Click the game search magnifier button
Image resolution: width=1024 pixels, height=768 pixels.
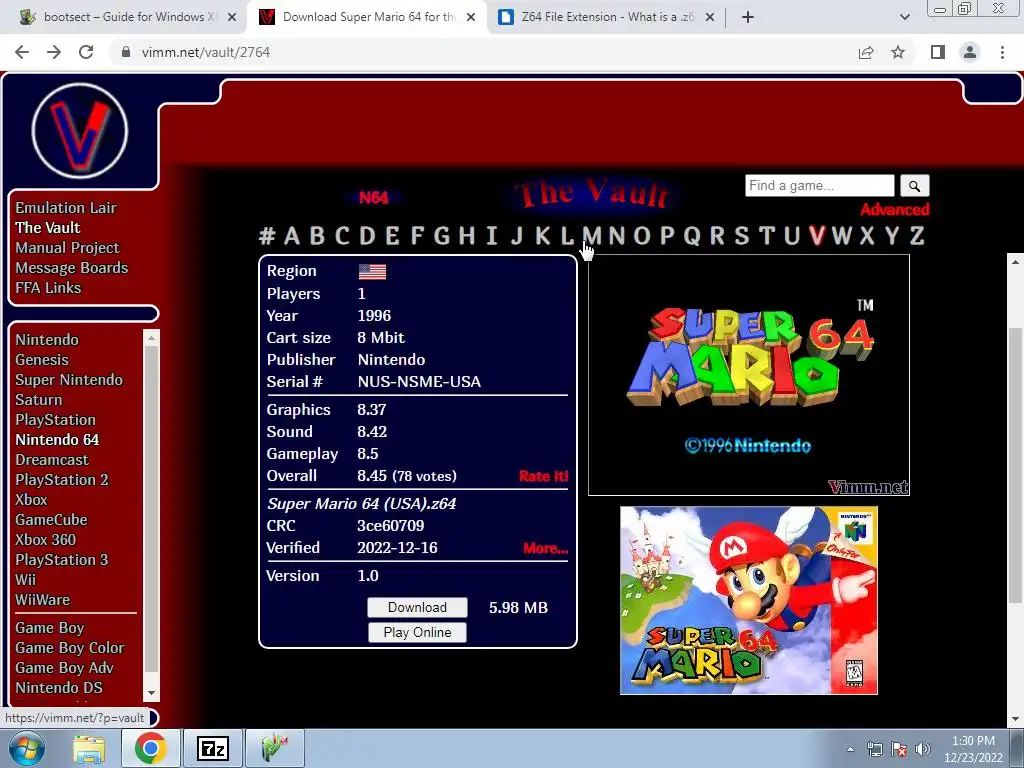914,186
